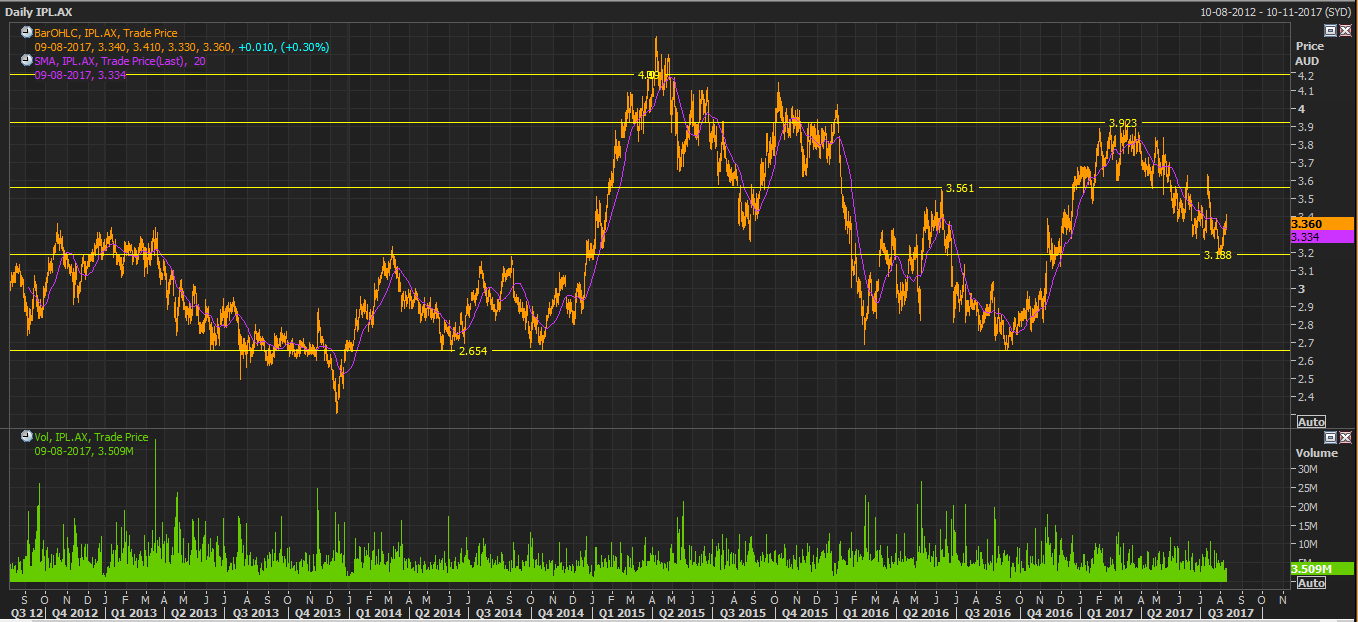This screenshot has height=622, width=1358.
Task: Select the 3.188 horizontal line label
Action: 1218,255
